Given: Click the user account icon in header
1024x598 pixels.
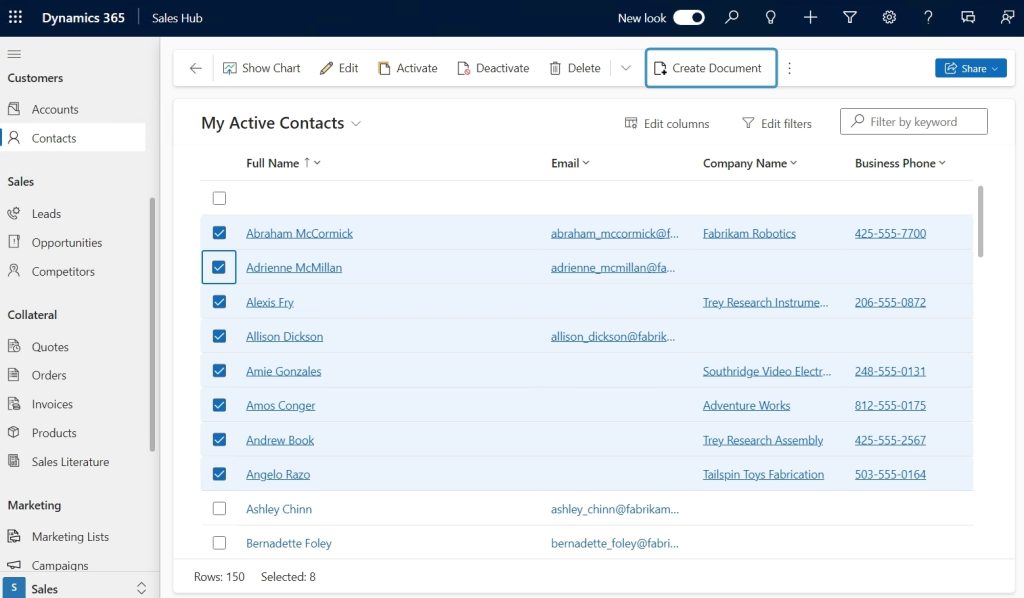Looking at the screenshot, I should pos(1007,18).
